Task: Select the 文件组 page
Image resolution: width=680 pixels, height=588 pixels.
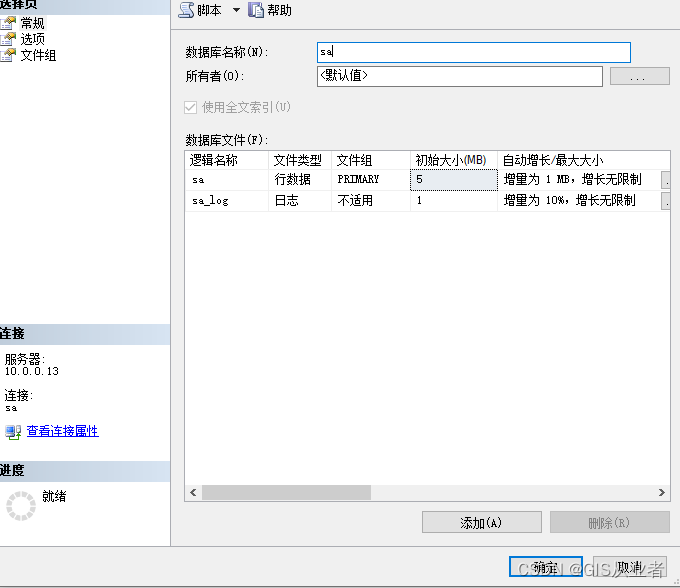Action: coord(38,55)
